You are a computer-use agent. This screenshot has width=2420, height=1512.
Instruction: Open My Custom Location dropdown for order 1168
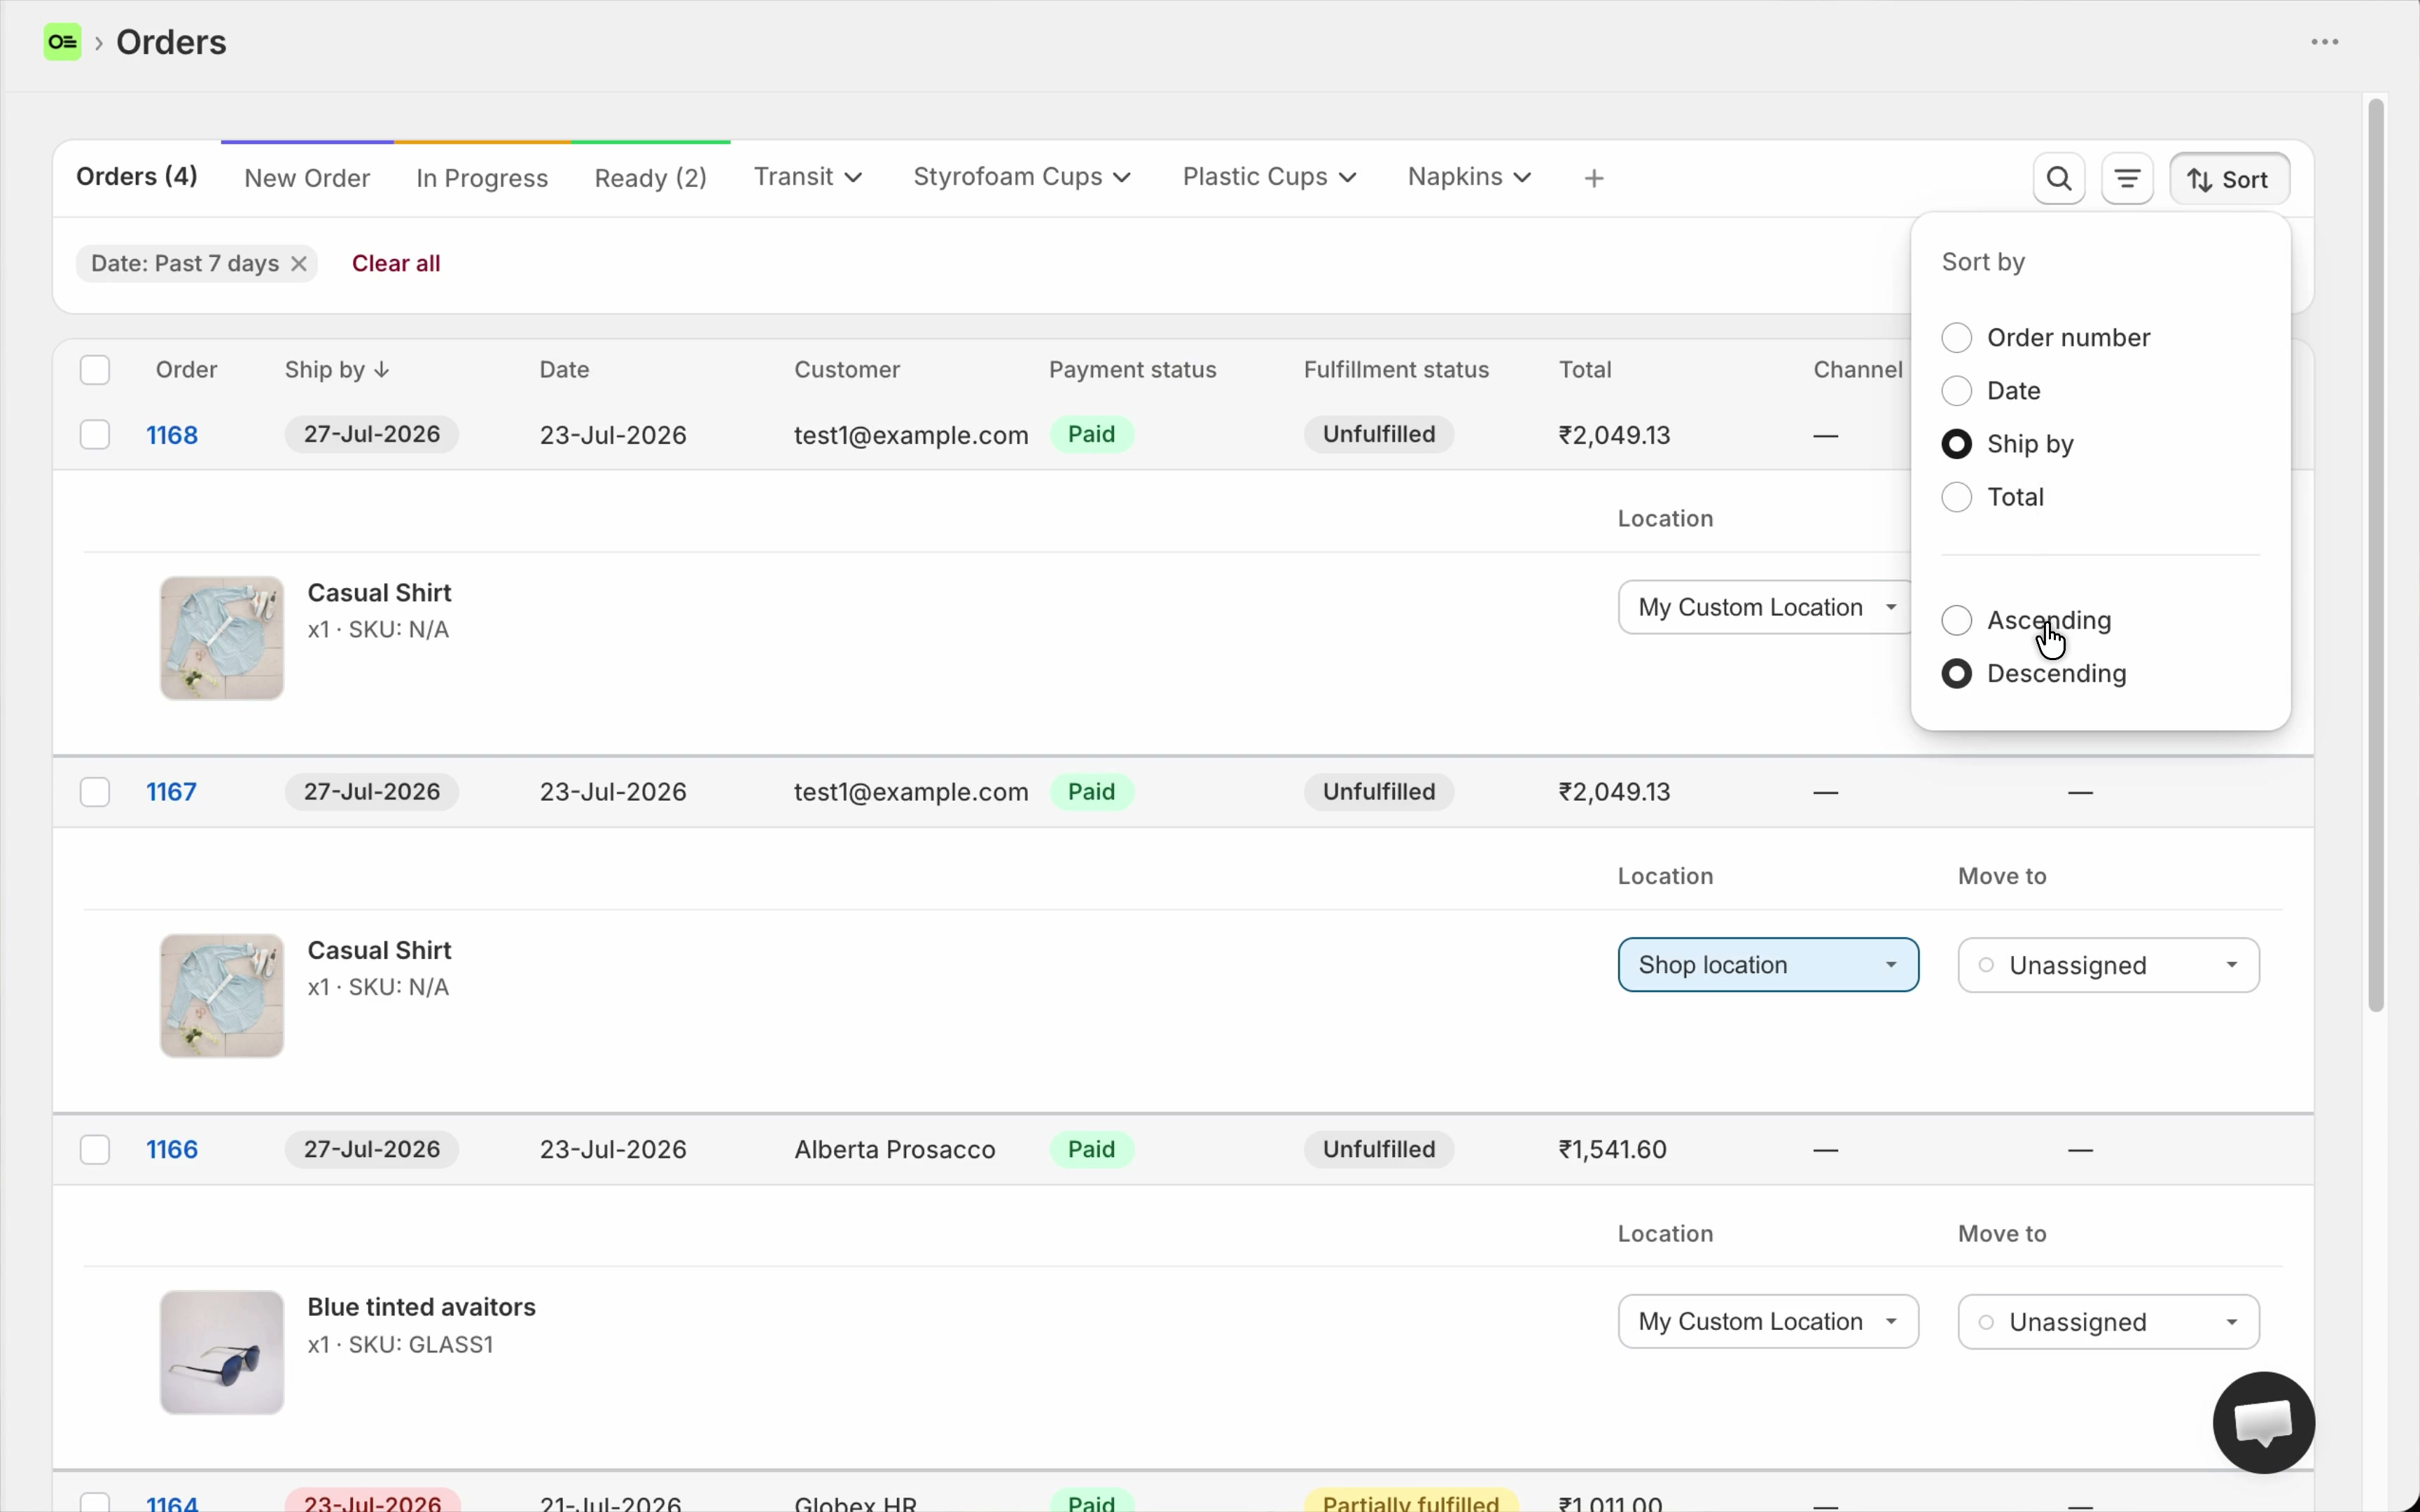pos(1767,607)
